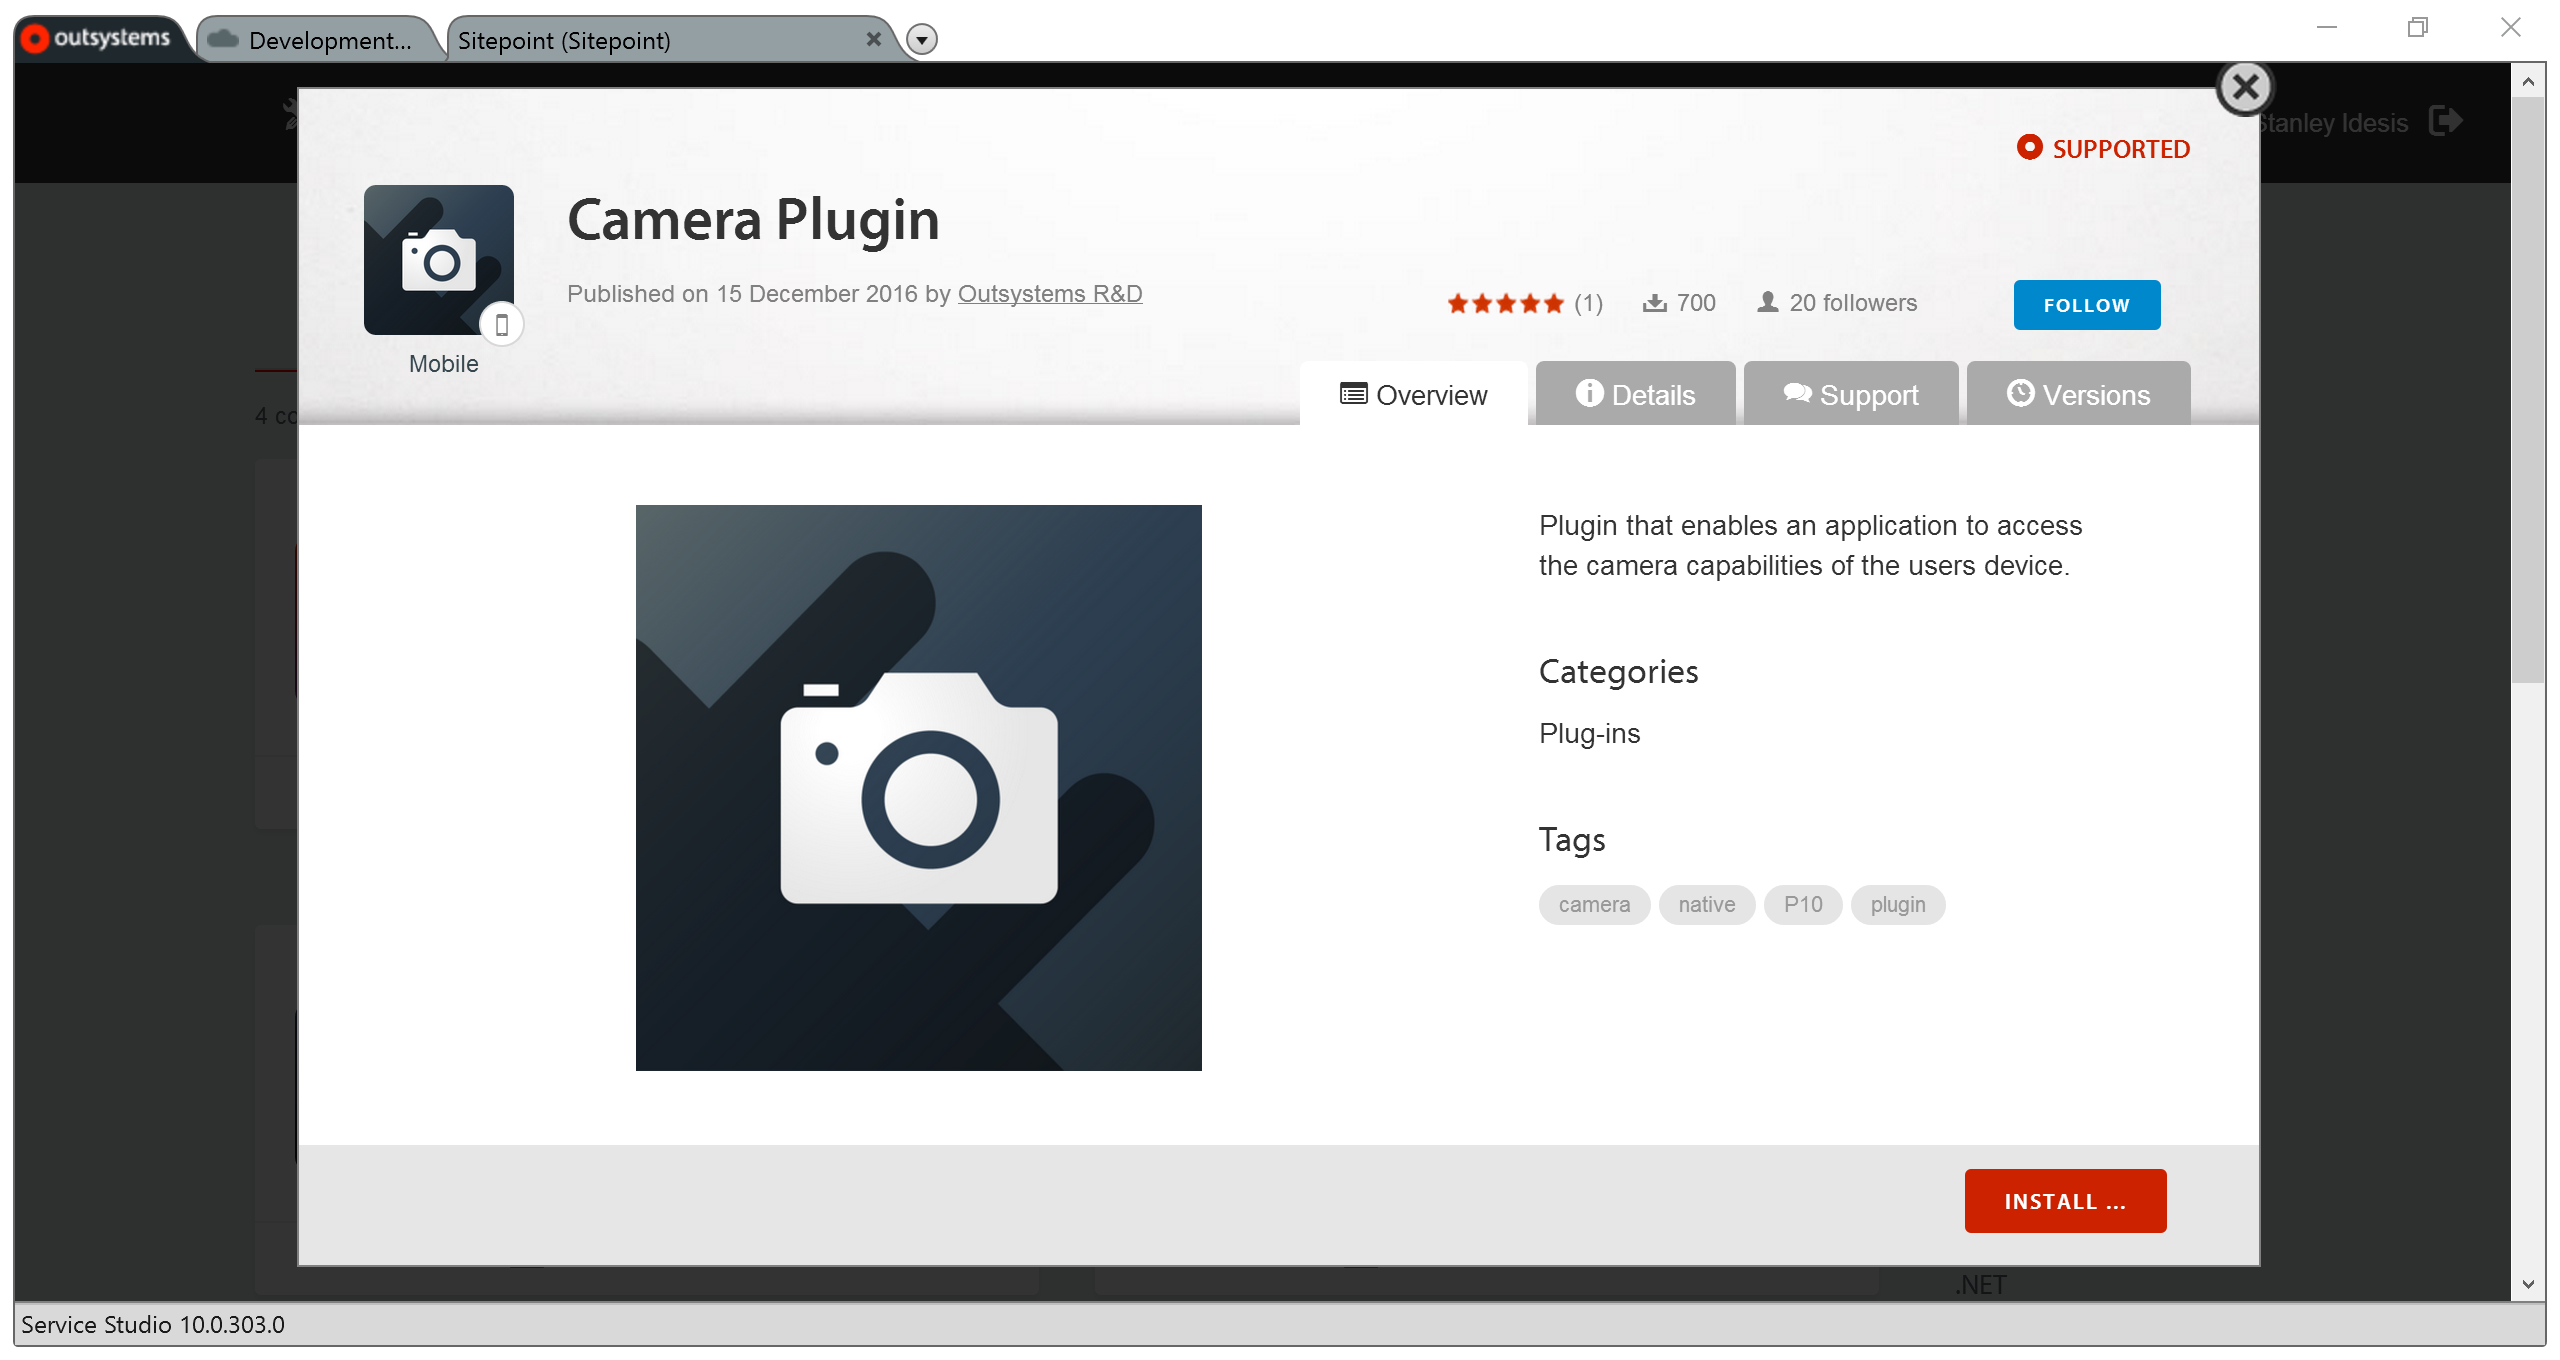Click the Camera Plugin title
Viewport: 2560px width, 1360px height.
coord(753,220)
